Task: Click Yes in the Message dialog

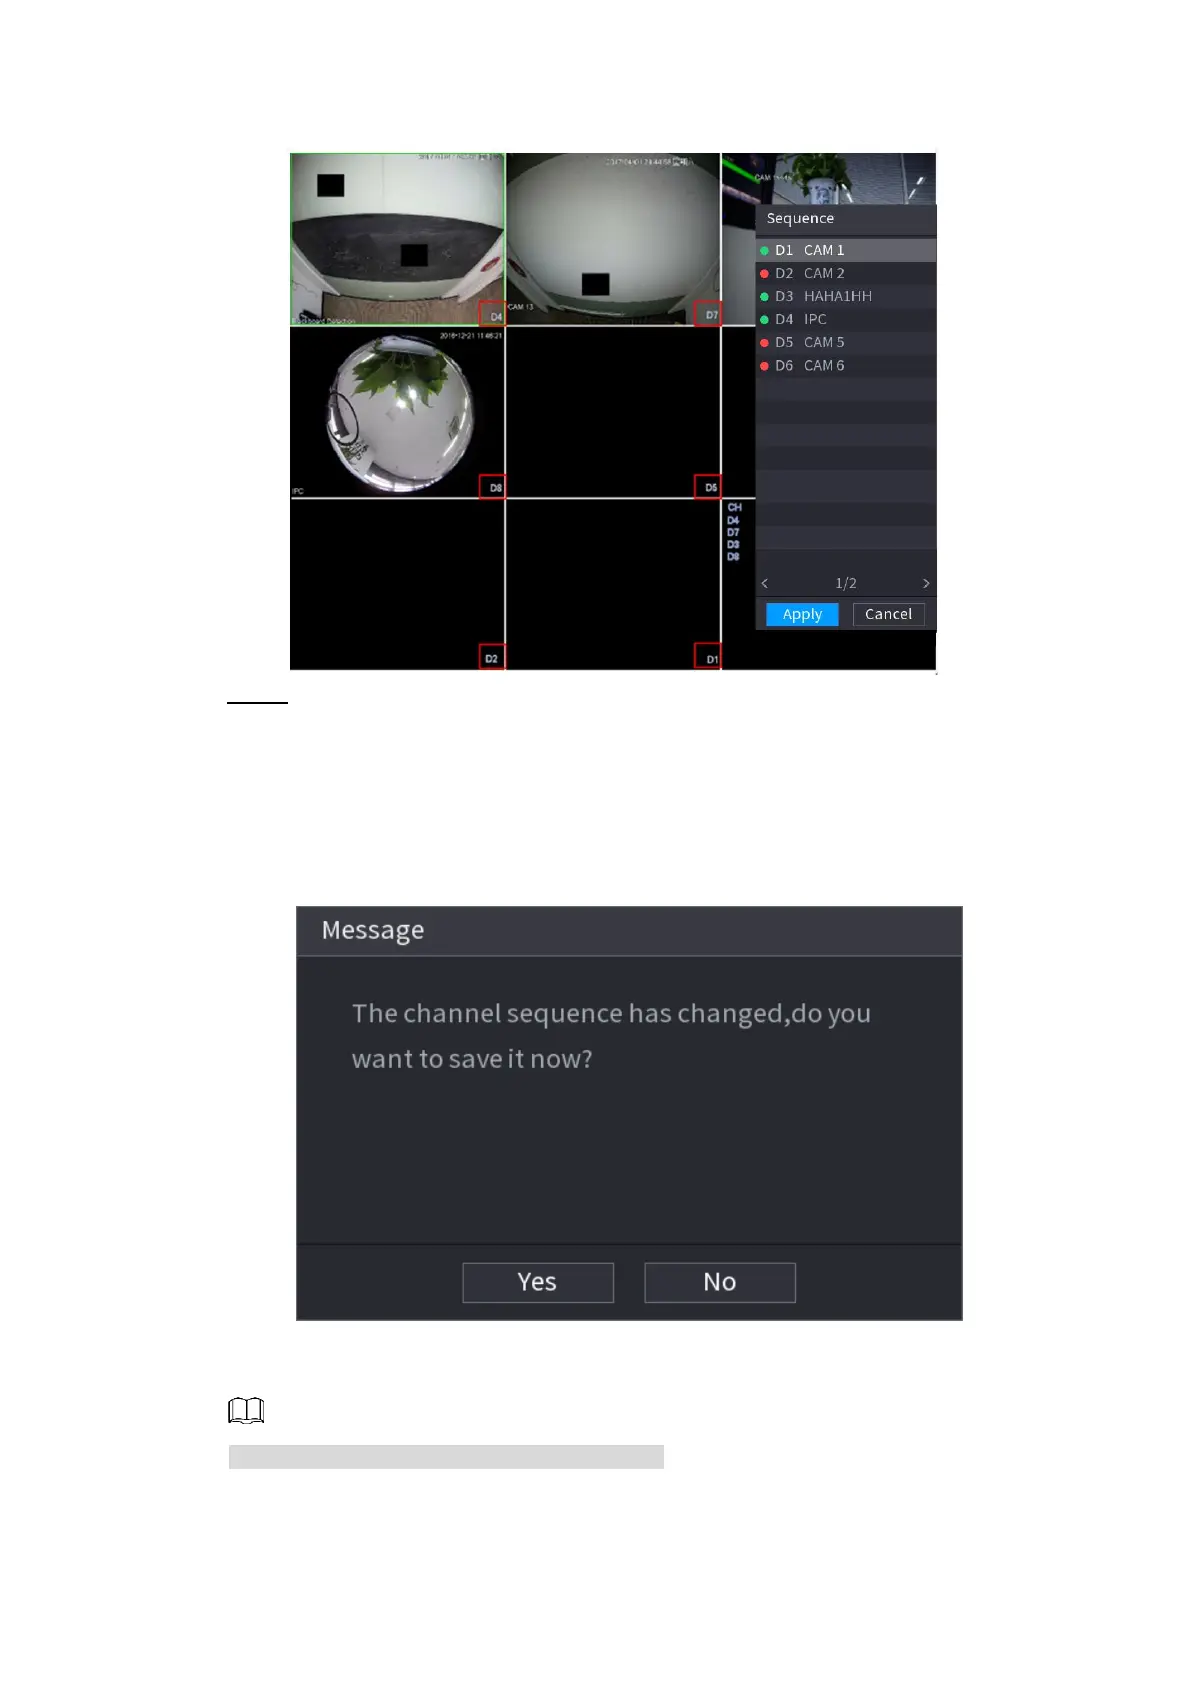Action: [538, 1282]
